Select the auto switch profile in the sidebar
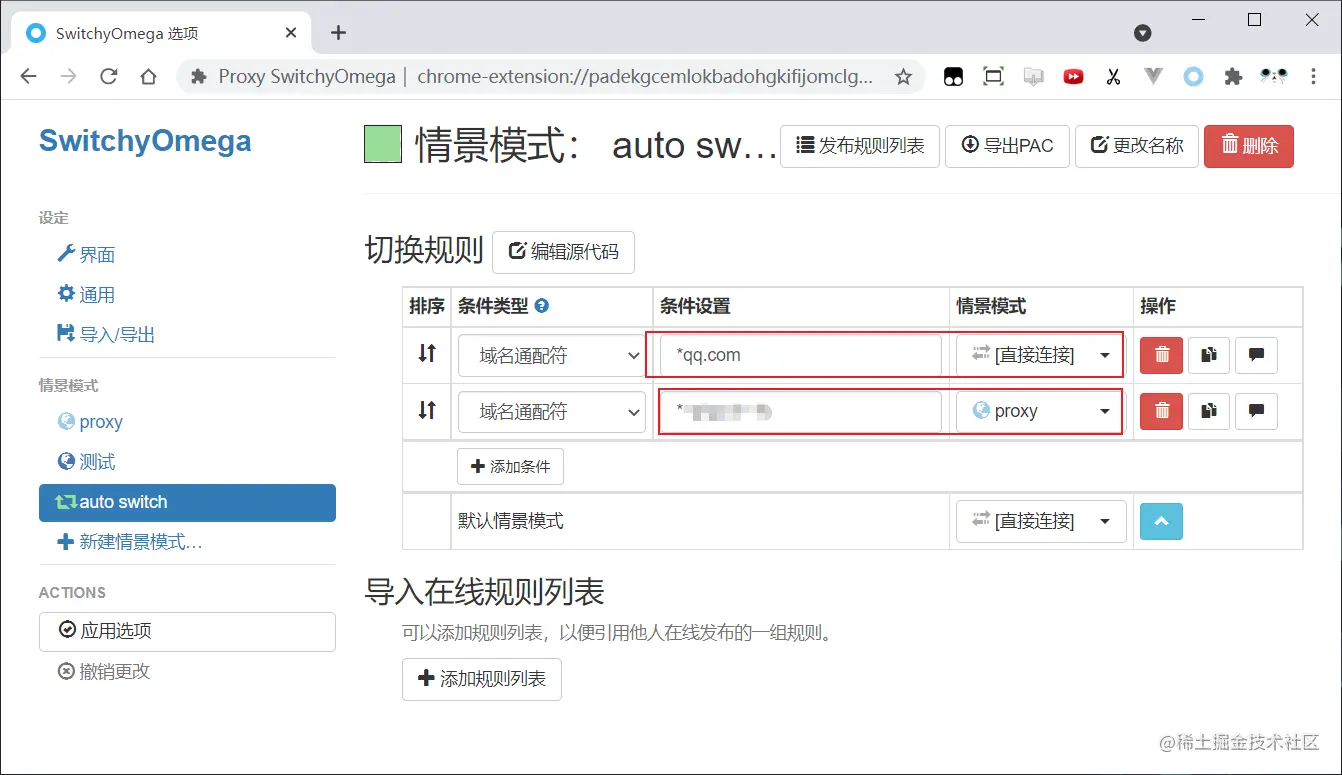Image resolution: width=1342 pixels, height=775 pixels. 187,502
